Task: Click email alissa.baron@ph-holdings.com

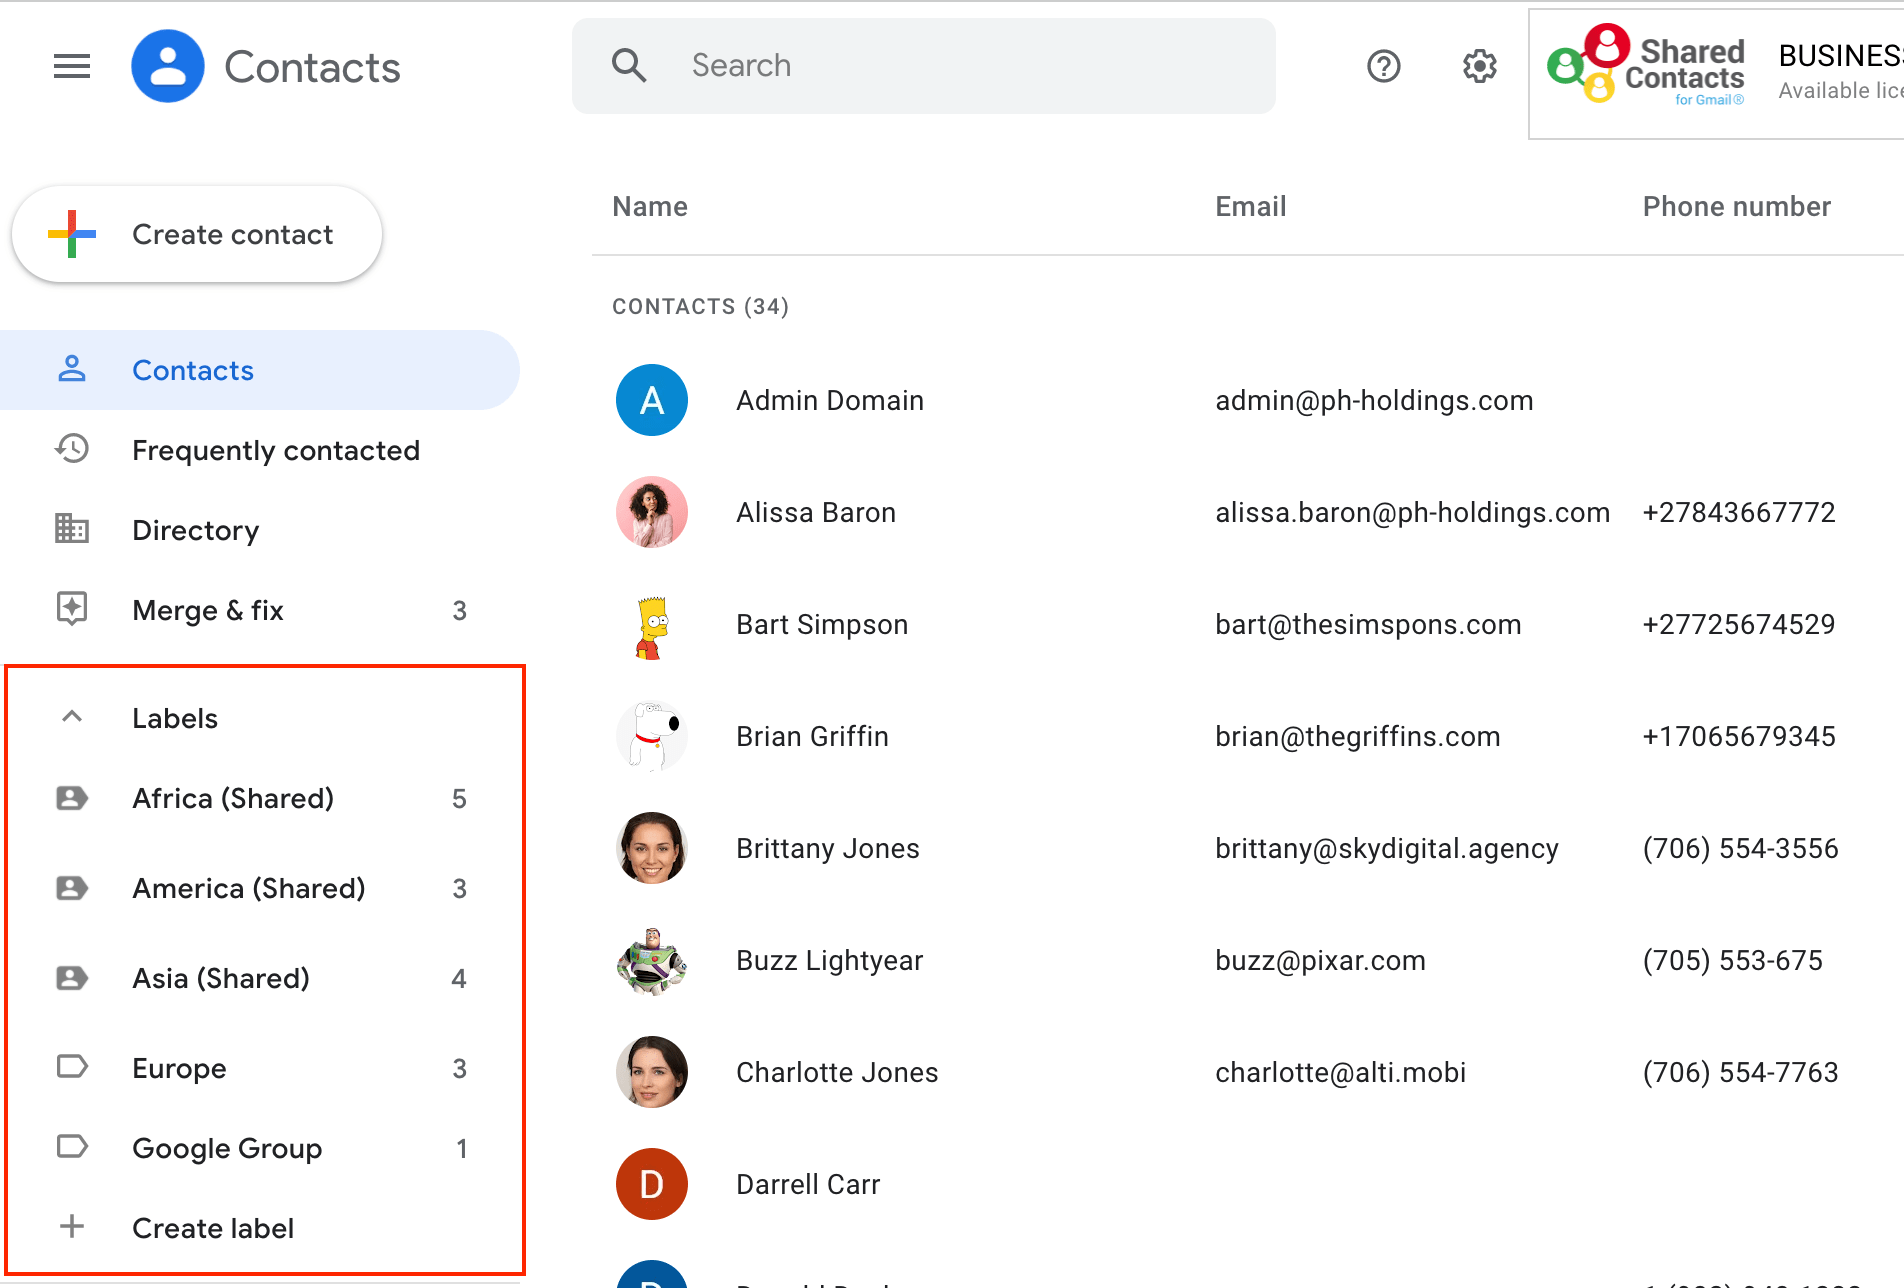Action: coord(1412,512)
